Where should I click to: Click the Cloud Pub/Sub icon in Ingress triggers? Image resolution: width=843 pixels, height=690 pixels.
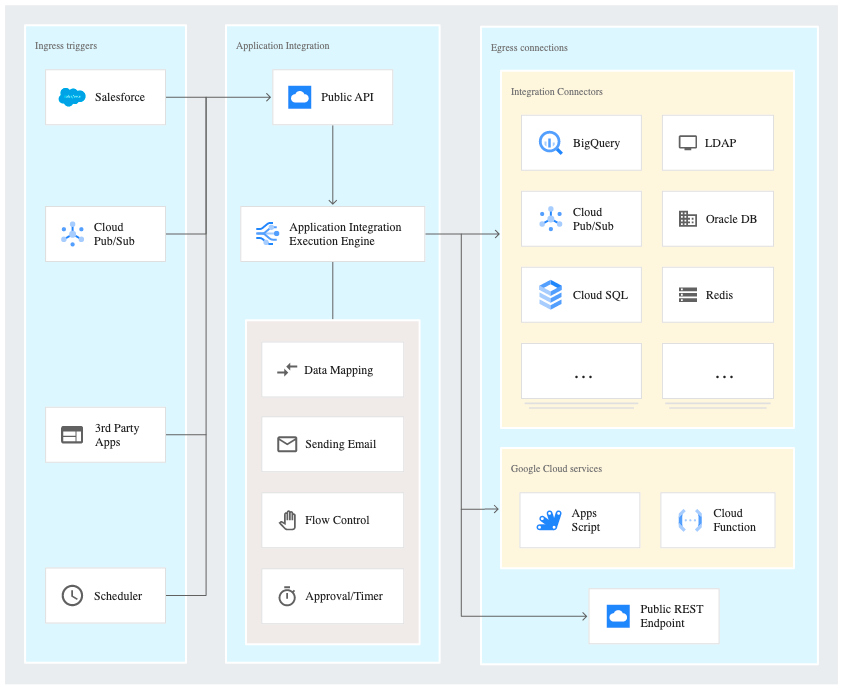pos(71,233)
